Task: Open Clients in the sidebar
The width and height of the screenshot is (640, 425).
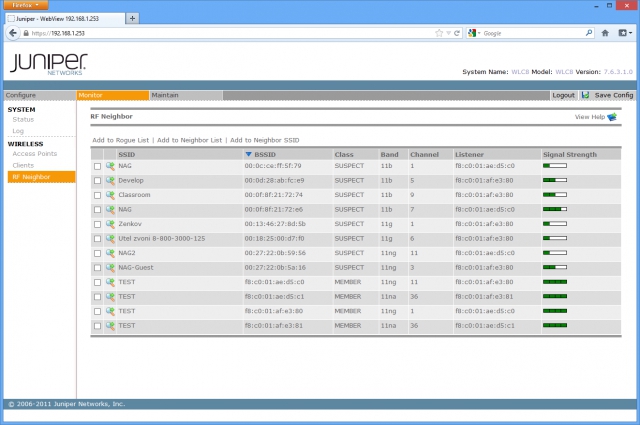Action: pos(23,165)
